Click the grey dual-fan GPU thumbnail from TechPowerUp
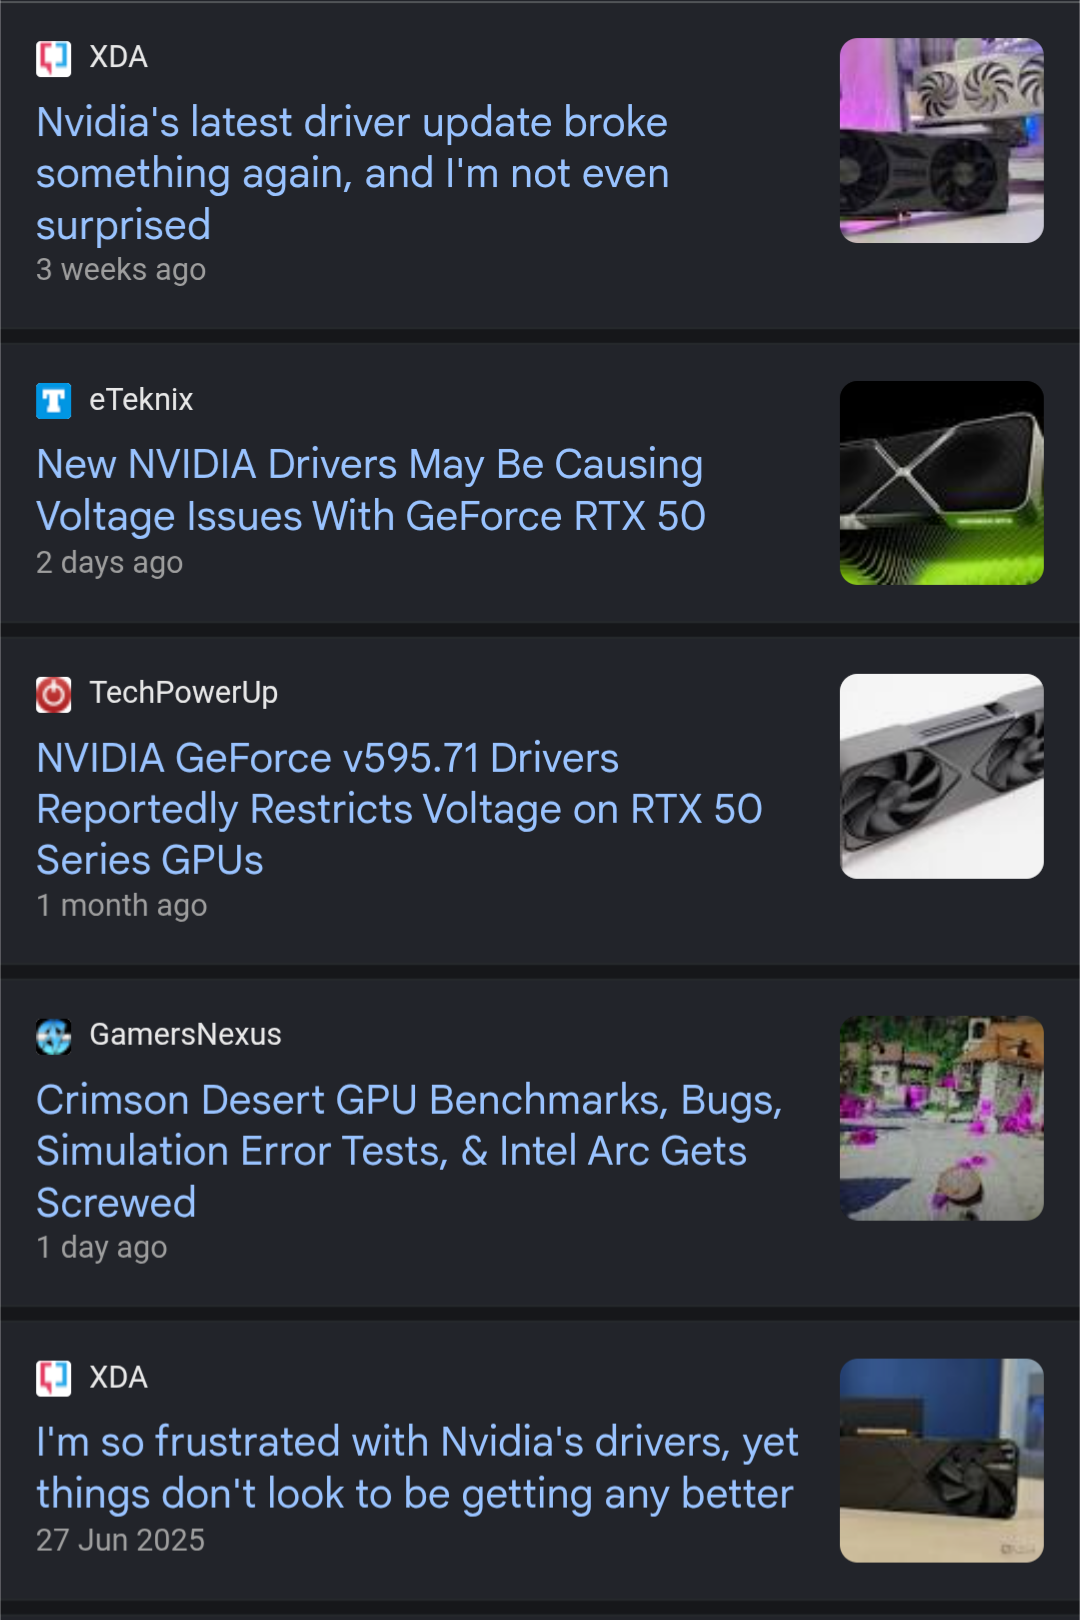Image resolution: width=1080 pixels, height=1620 pixels. click(941, 776)
